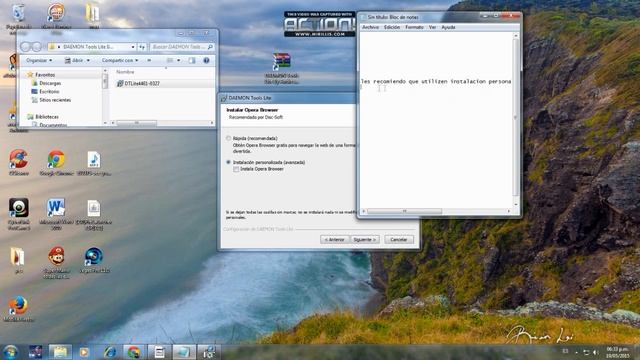Open the clock in the system tray
640x360 pixels.
tap(618, 352)
